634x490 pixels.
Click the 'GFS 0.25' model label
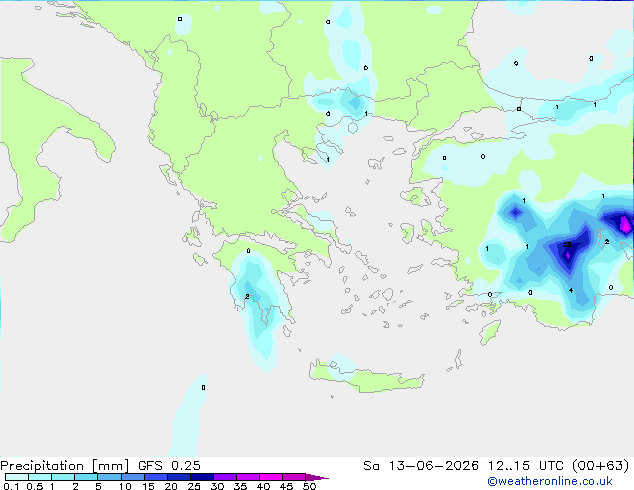pos(169,466)
